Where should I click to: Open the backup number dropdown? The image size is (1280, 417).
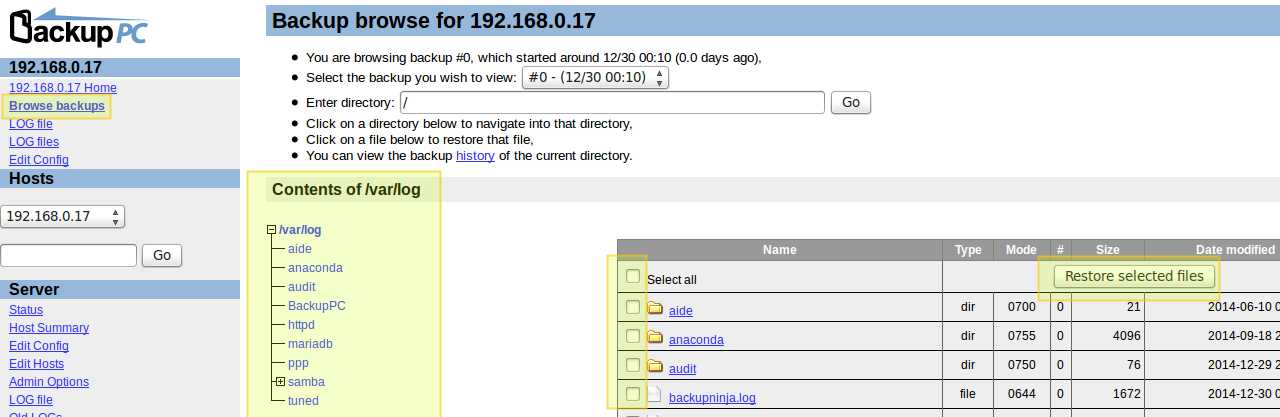595,77
